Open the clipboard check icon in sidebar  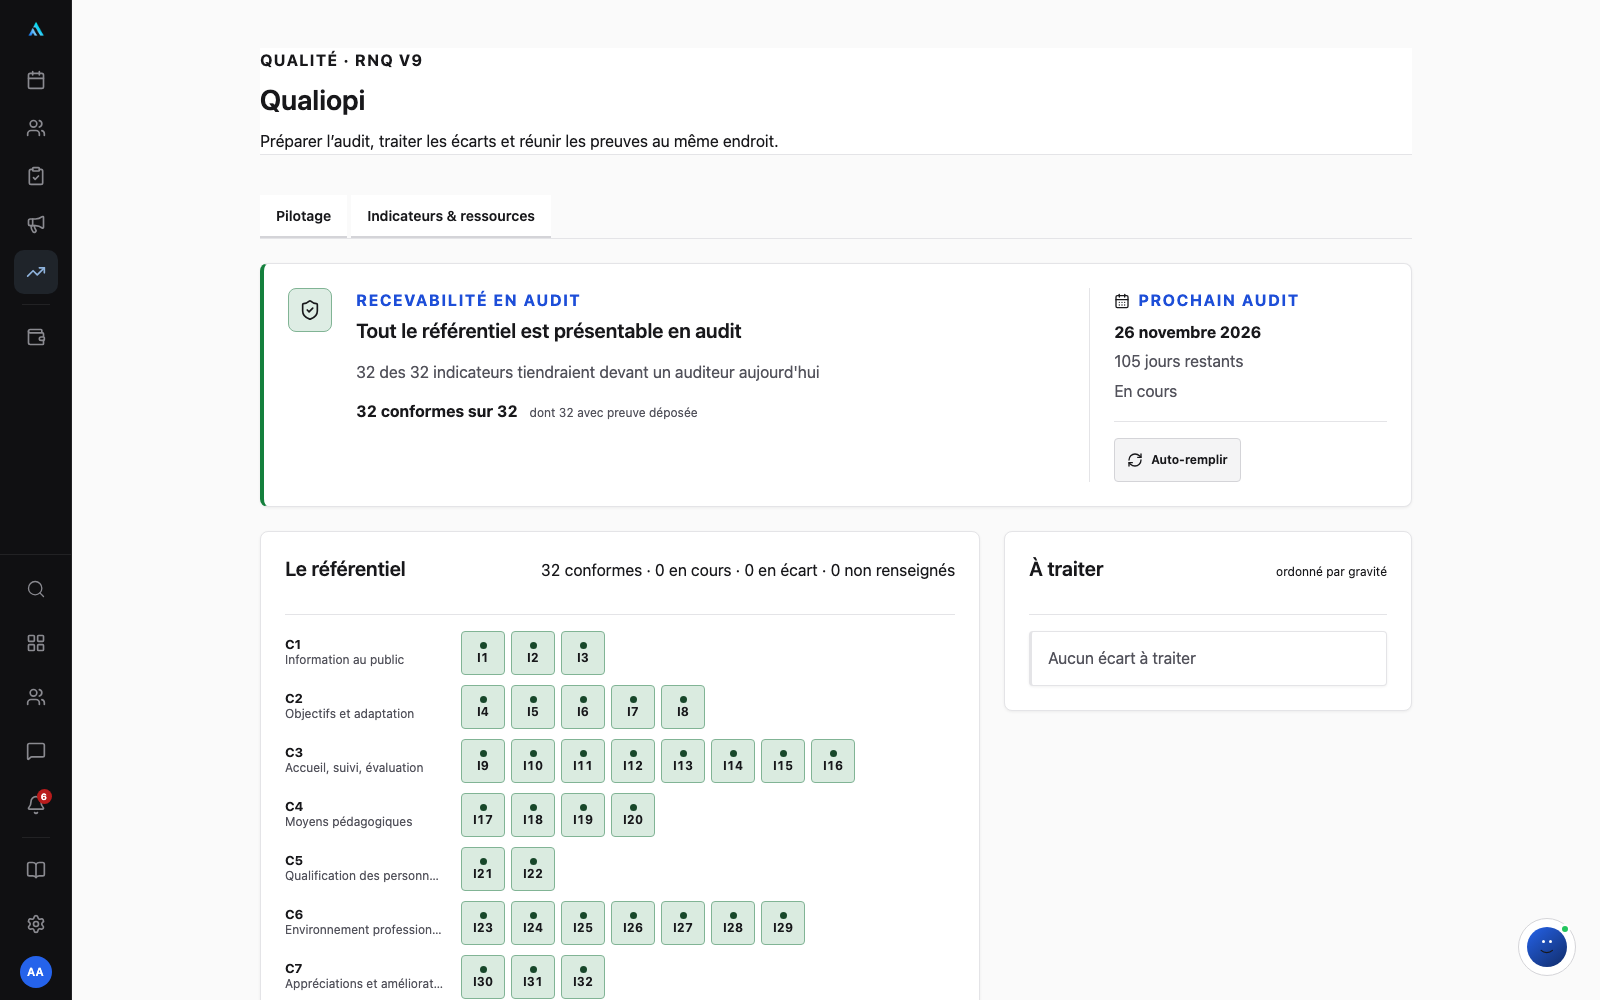[x=36, y=176]
